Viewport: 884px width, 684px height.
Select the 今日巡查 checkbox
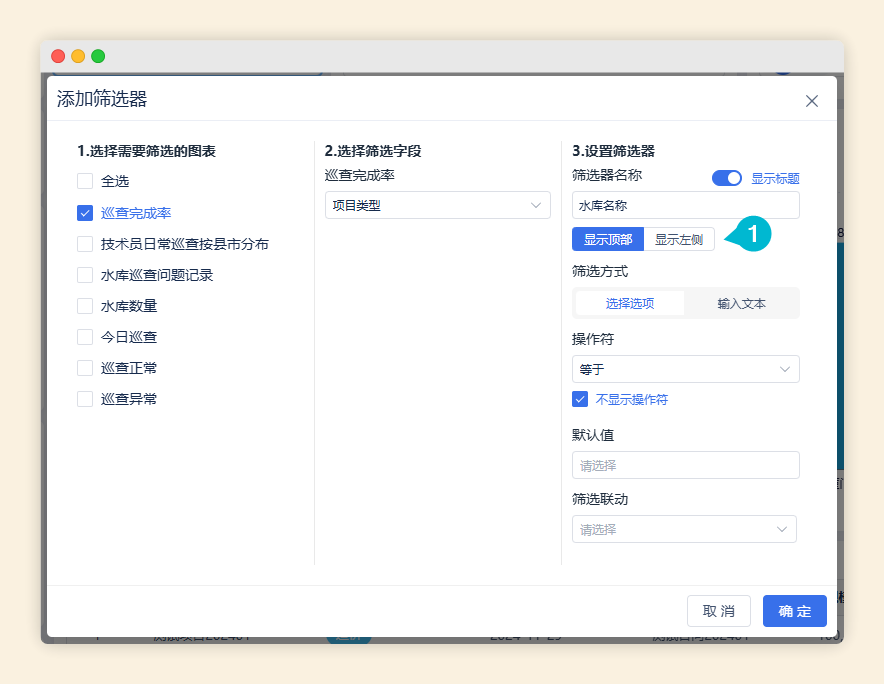[x=85, y=337]
